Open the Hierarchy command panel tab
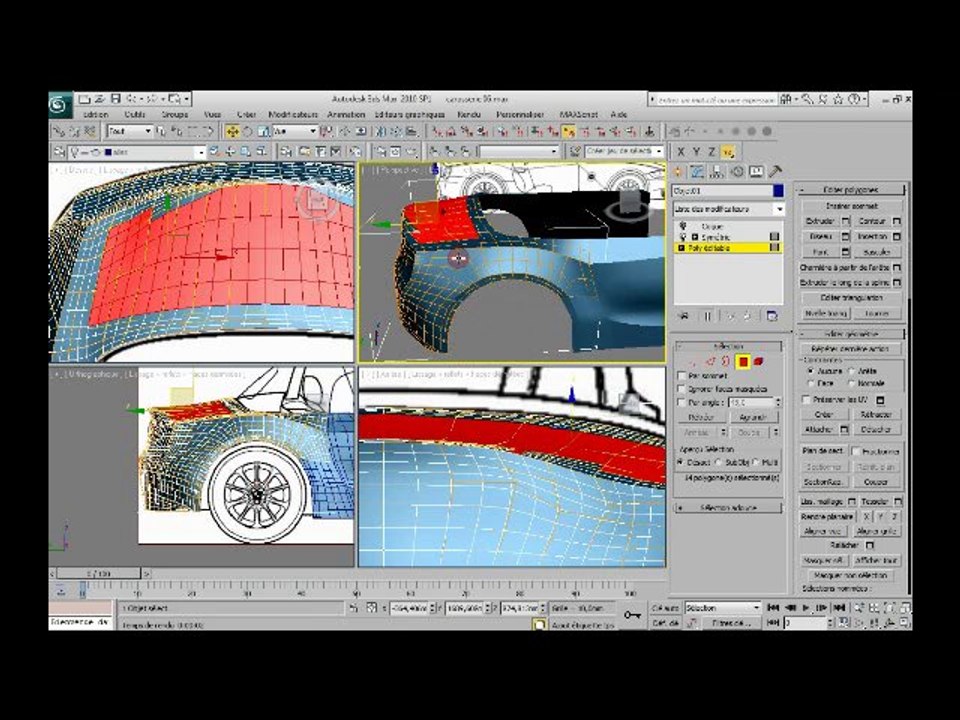Image resolution: width=960 pixels, height=720 pixels. click(717, 172)
